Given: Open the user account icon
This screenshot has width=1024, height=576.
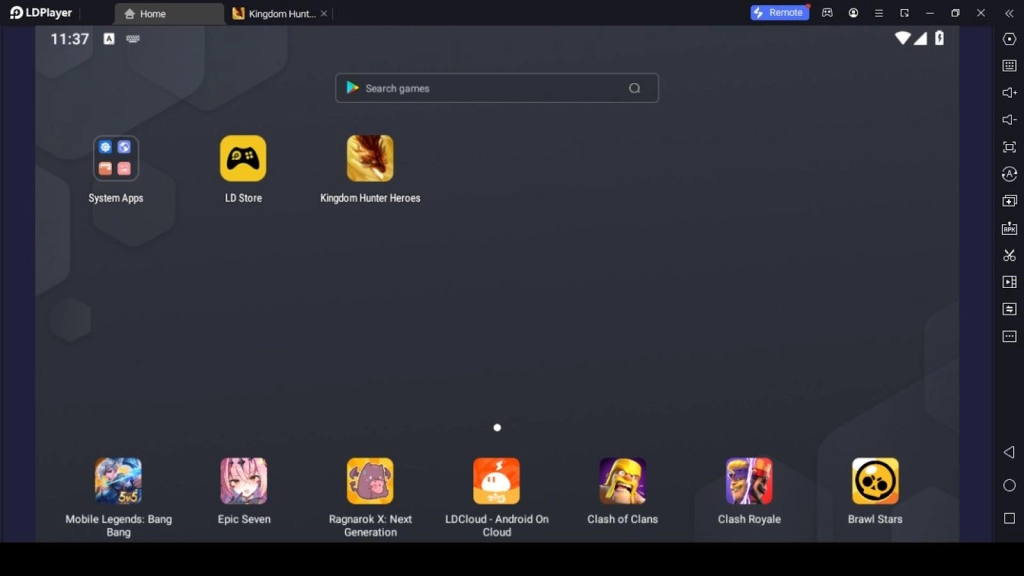Looking at the screenshot, I should pos(853,13).
